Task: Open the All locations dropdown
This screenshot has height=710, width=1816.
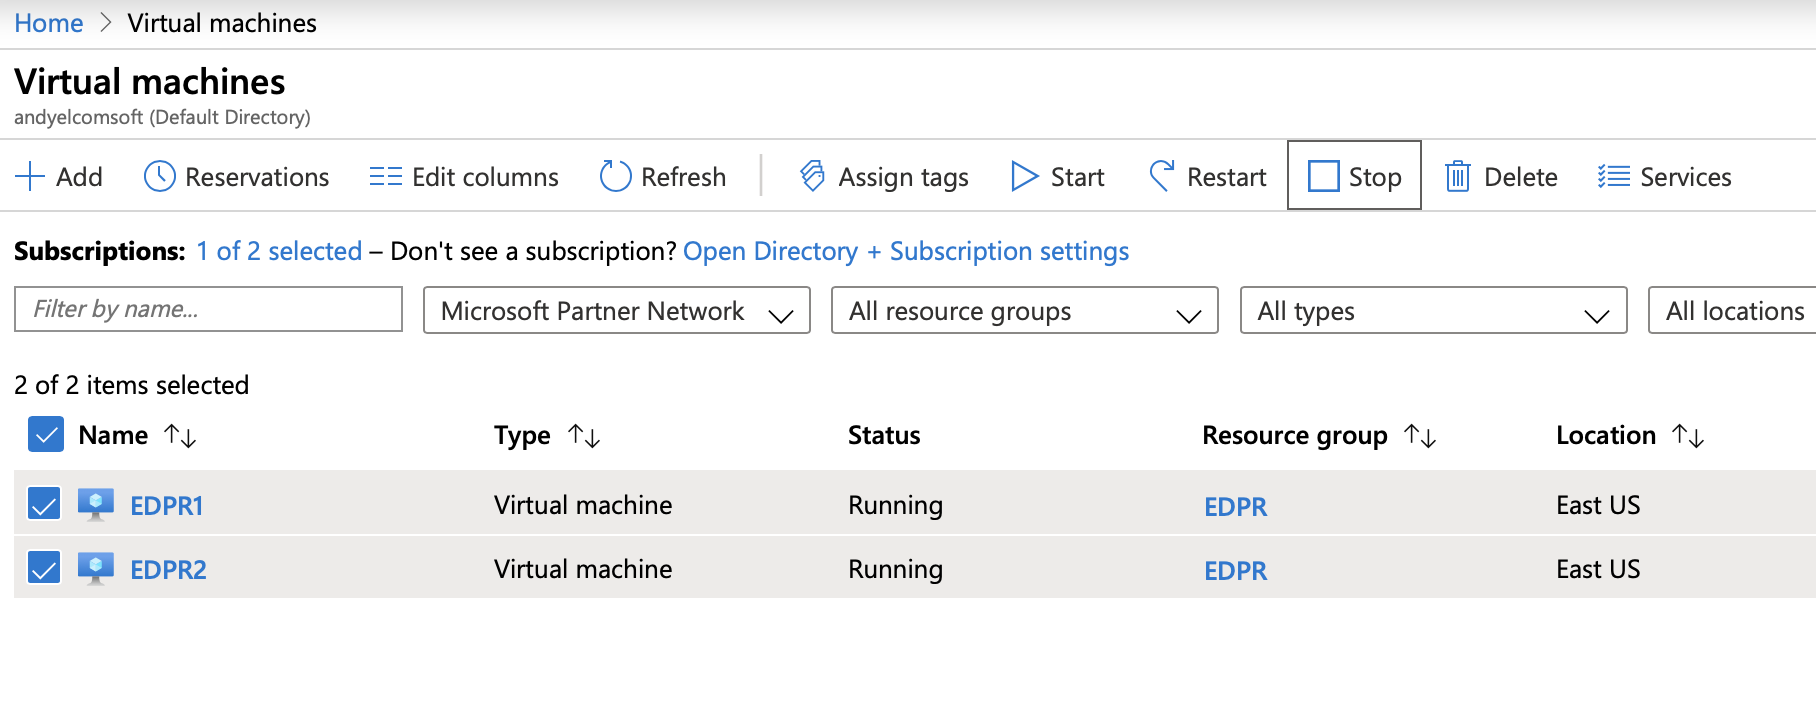Action: pos(1733,310)
